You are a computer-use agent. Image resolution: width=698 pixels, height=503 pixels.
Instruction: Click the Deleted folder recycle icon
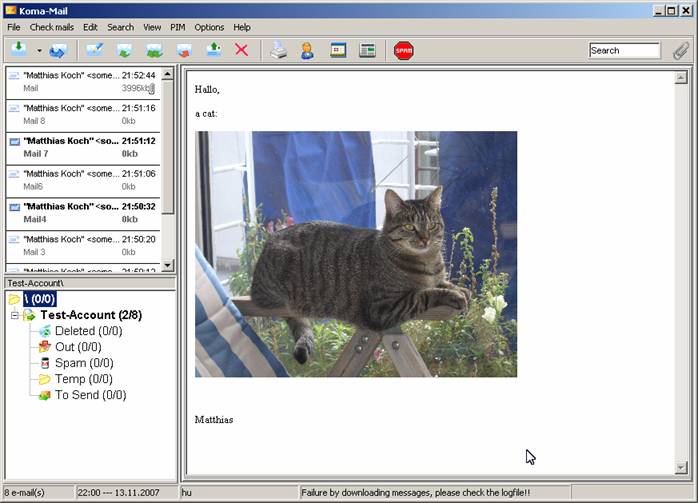tap(45, 331)
